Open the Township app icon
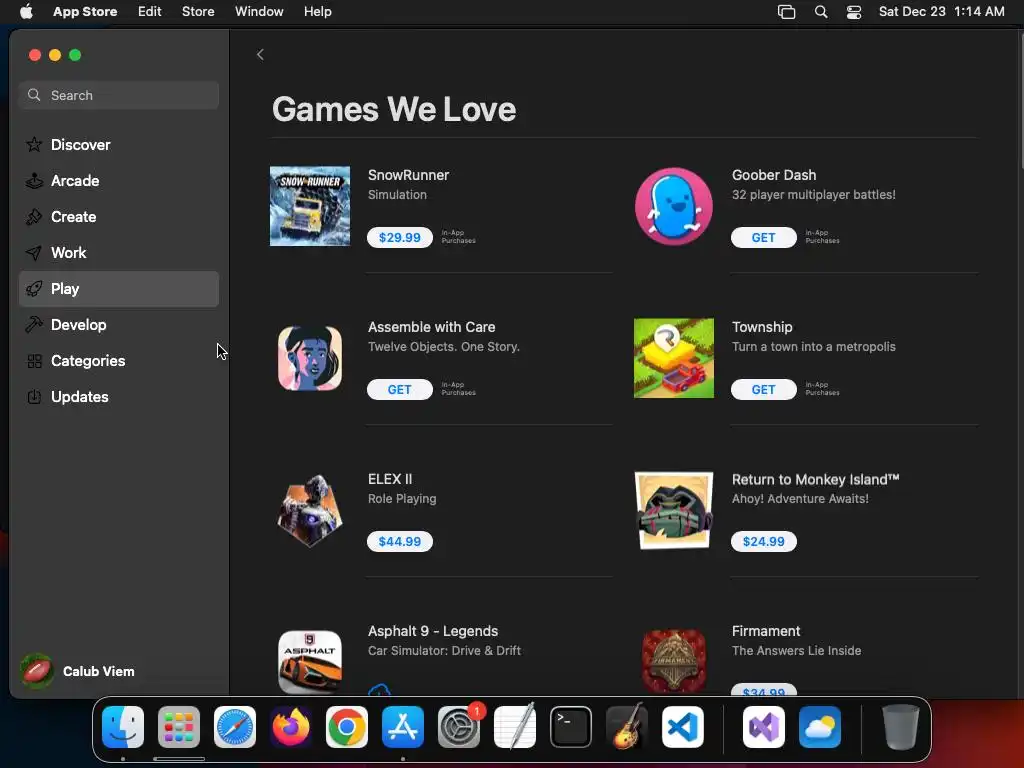Image resolution: width=1024 pixels, height=768 pixels. click(x=673, y=359)
